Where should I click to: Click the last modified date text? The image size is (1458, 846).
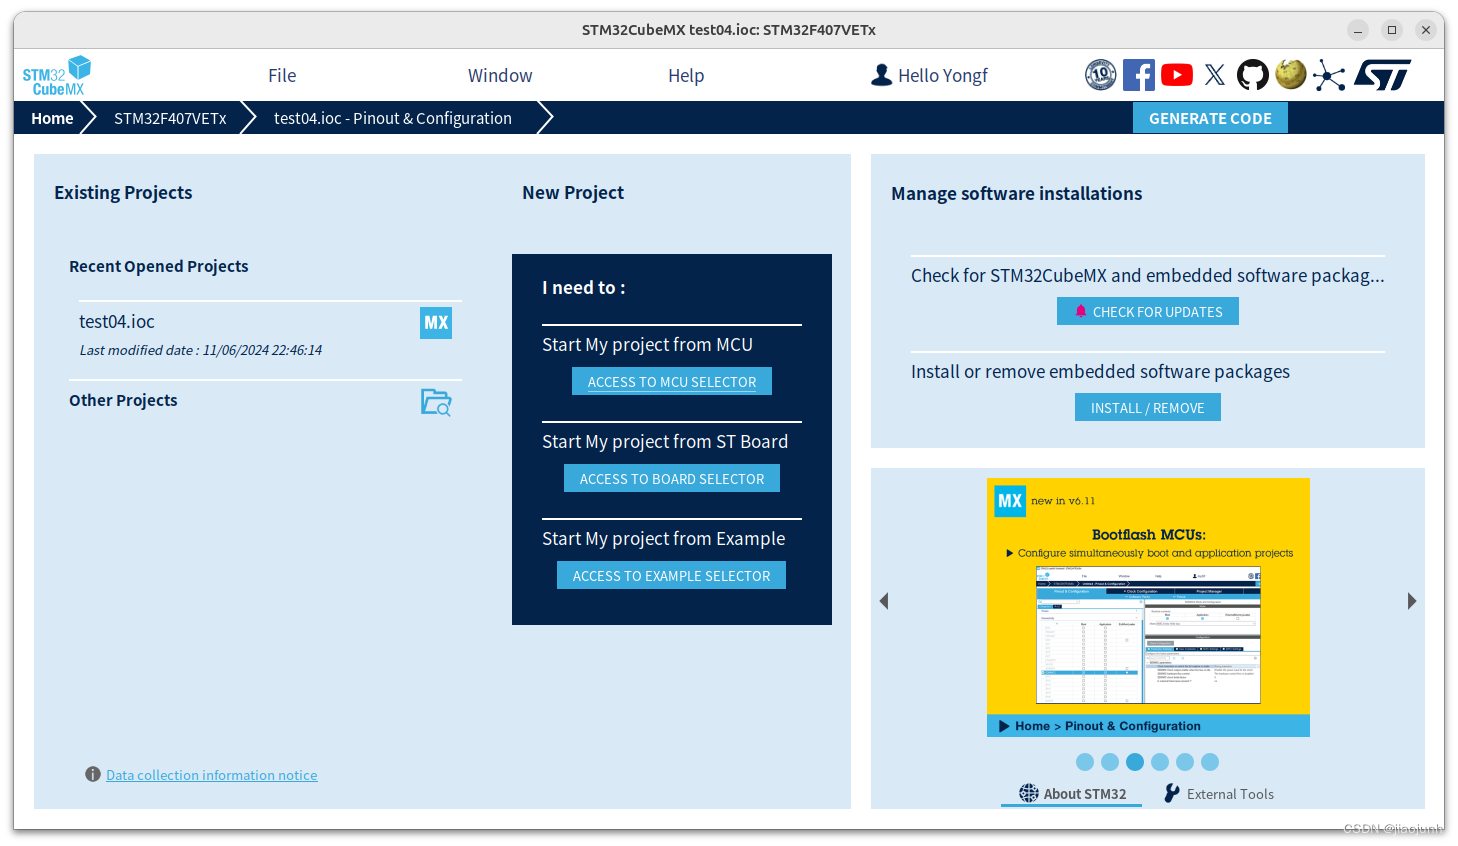click(201, 350)
